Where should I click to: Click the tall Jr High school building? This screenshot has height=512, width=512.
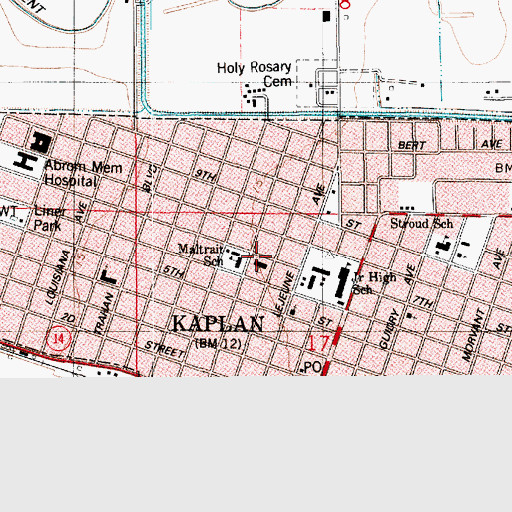pos(342,283)
